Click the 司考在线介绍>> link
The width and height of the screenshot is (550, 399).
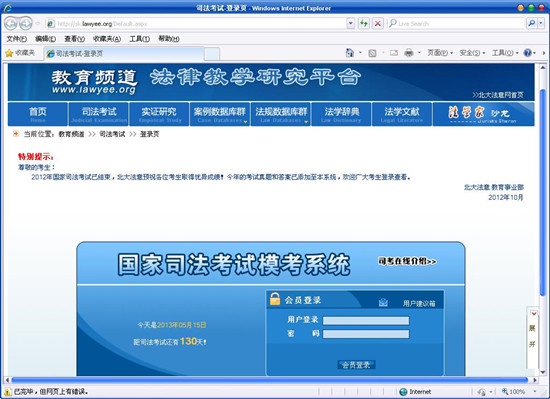tap(407, 261)
